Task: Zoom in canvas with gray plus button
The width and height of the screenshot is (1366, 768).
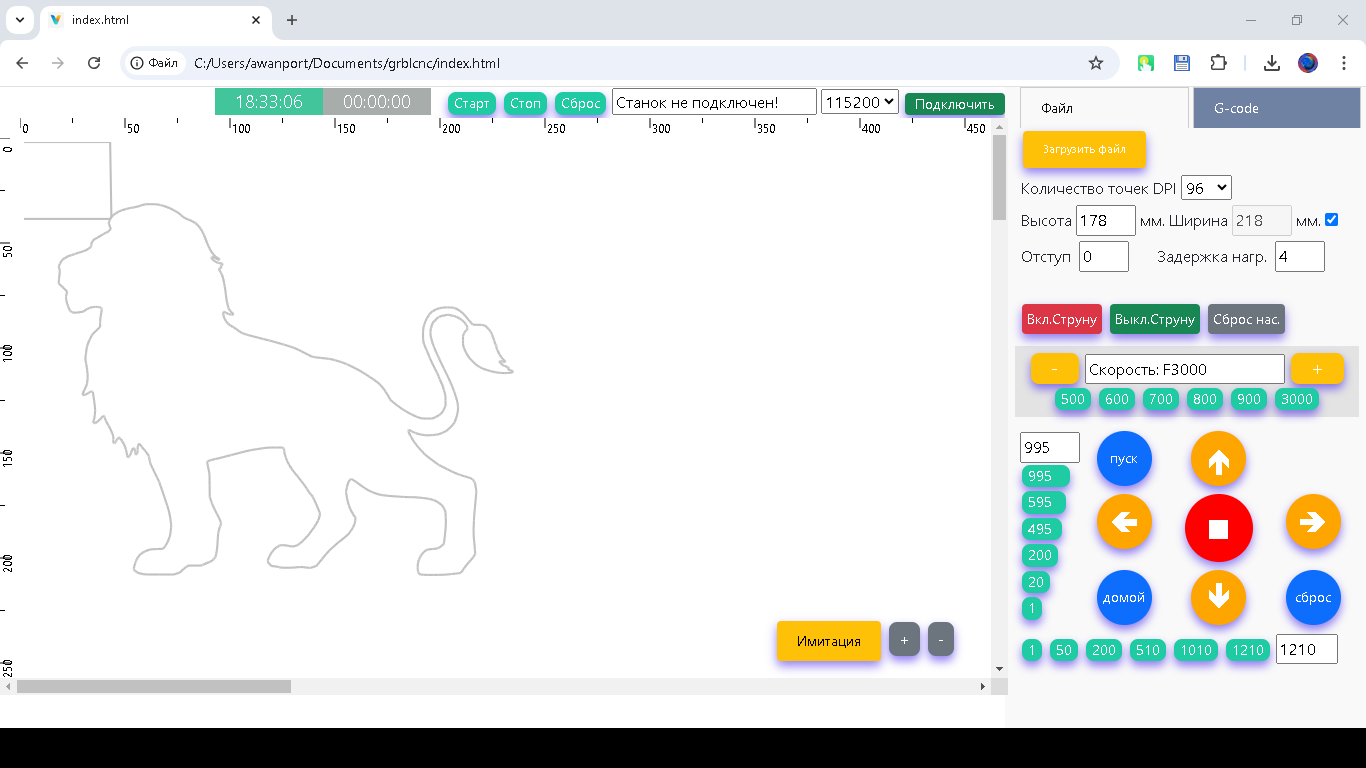Action: tap(904, 640)
